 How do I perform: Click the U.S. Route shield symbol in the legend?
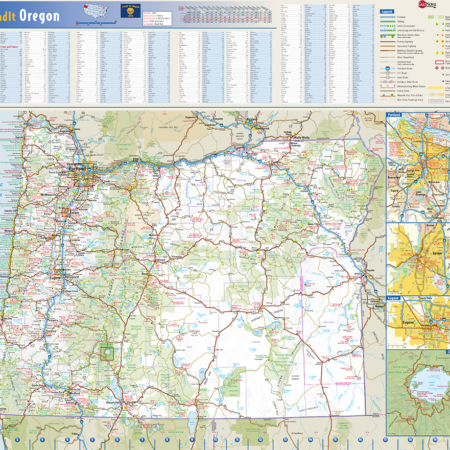[x=388, y=73]
